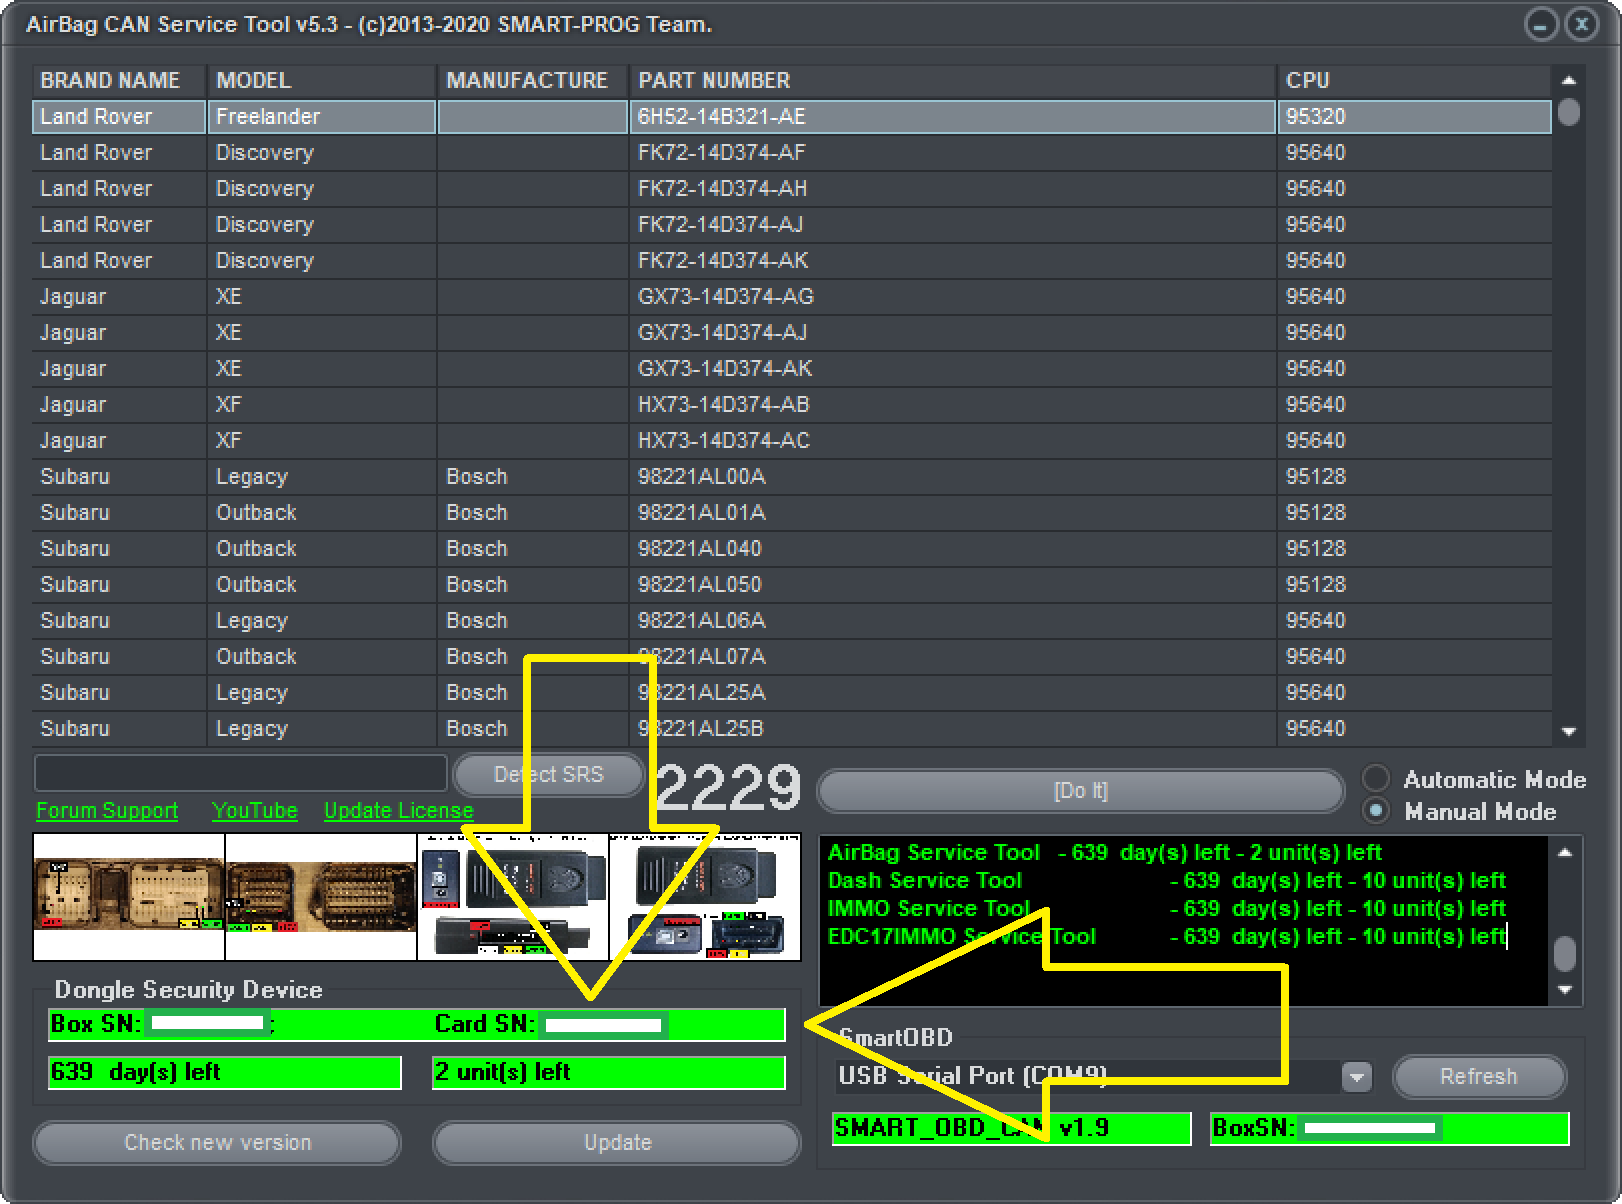Image resolution: width=1622 pixels, height=1204 pixels.
Task: Click table scrollbar down arrow
Action: coord(1568,732)
